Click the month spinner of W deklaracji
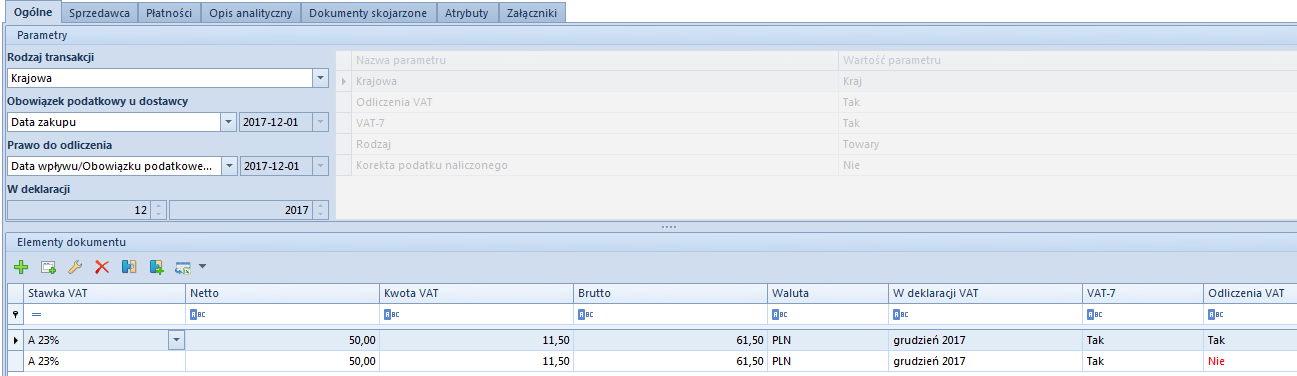The image size is (1297, 376). pyautogui.click(x=158, y=210)
